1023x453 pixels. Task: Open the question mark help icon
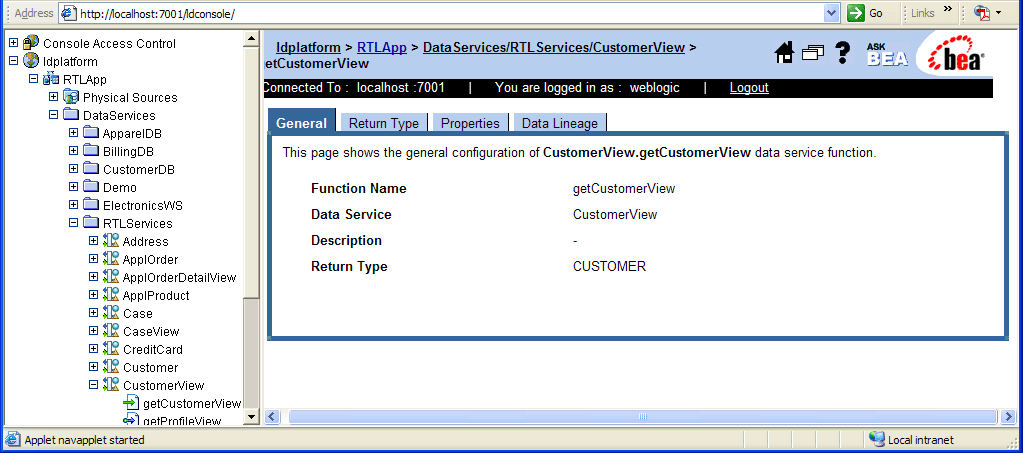(x=842, y=53)
